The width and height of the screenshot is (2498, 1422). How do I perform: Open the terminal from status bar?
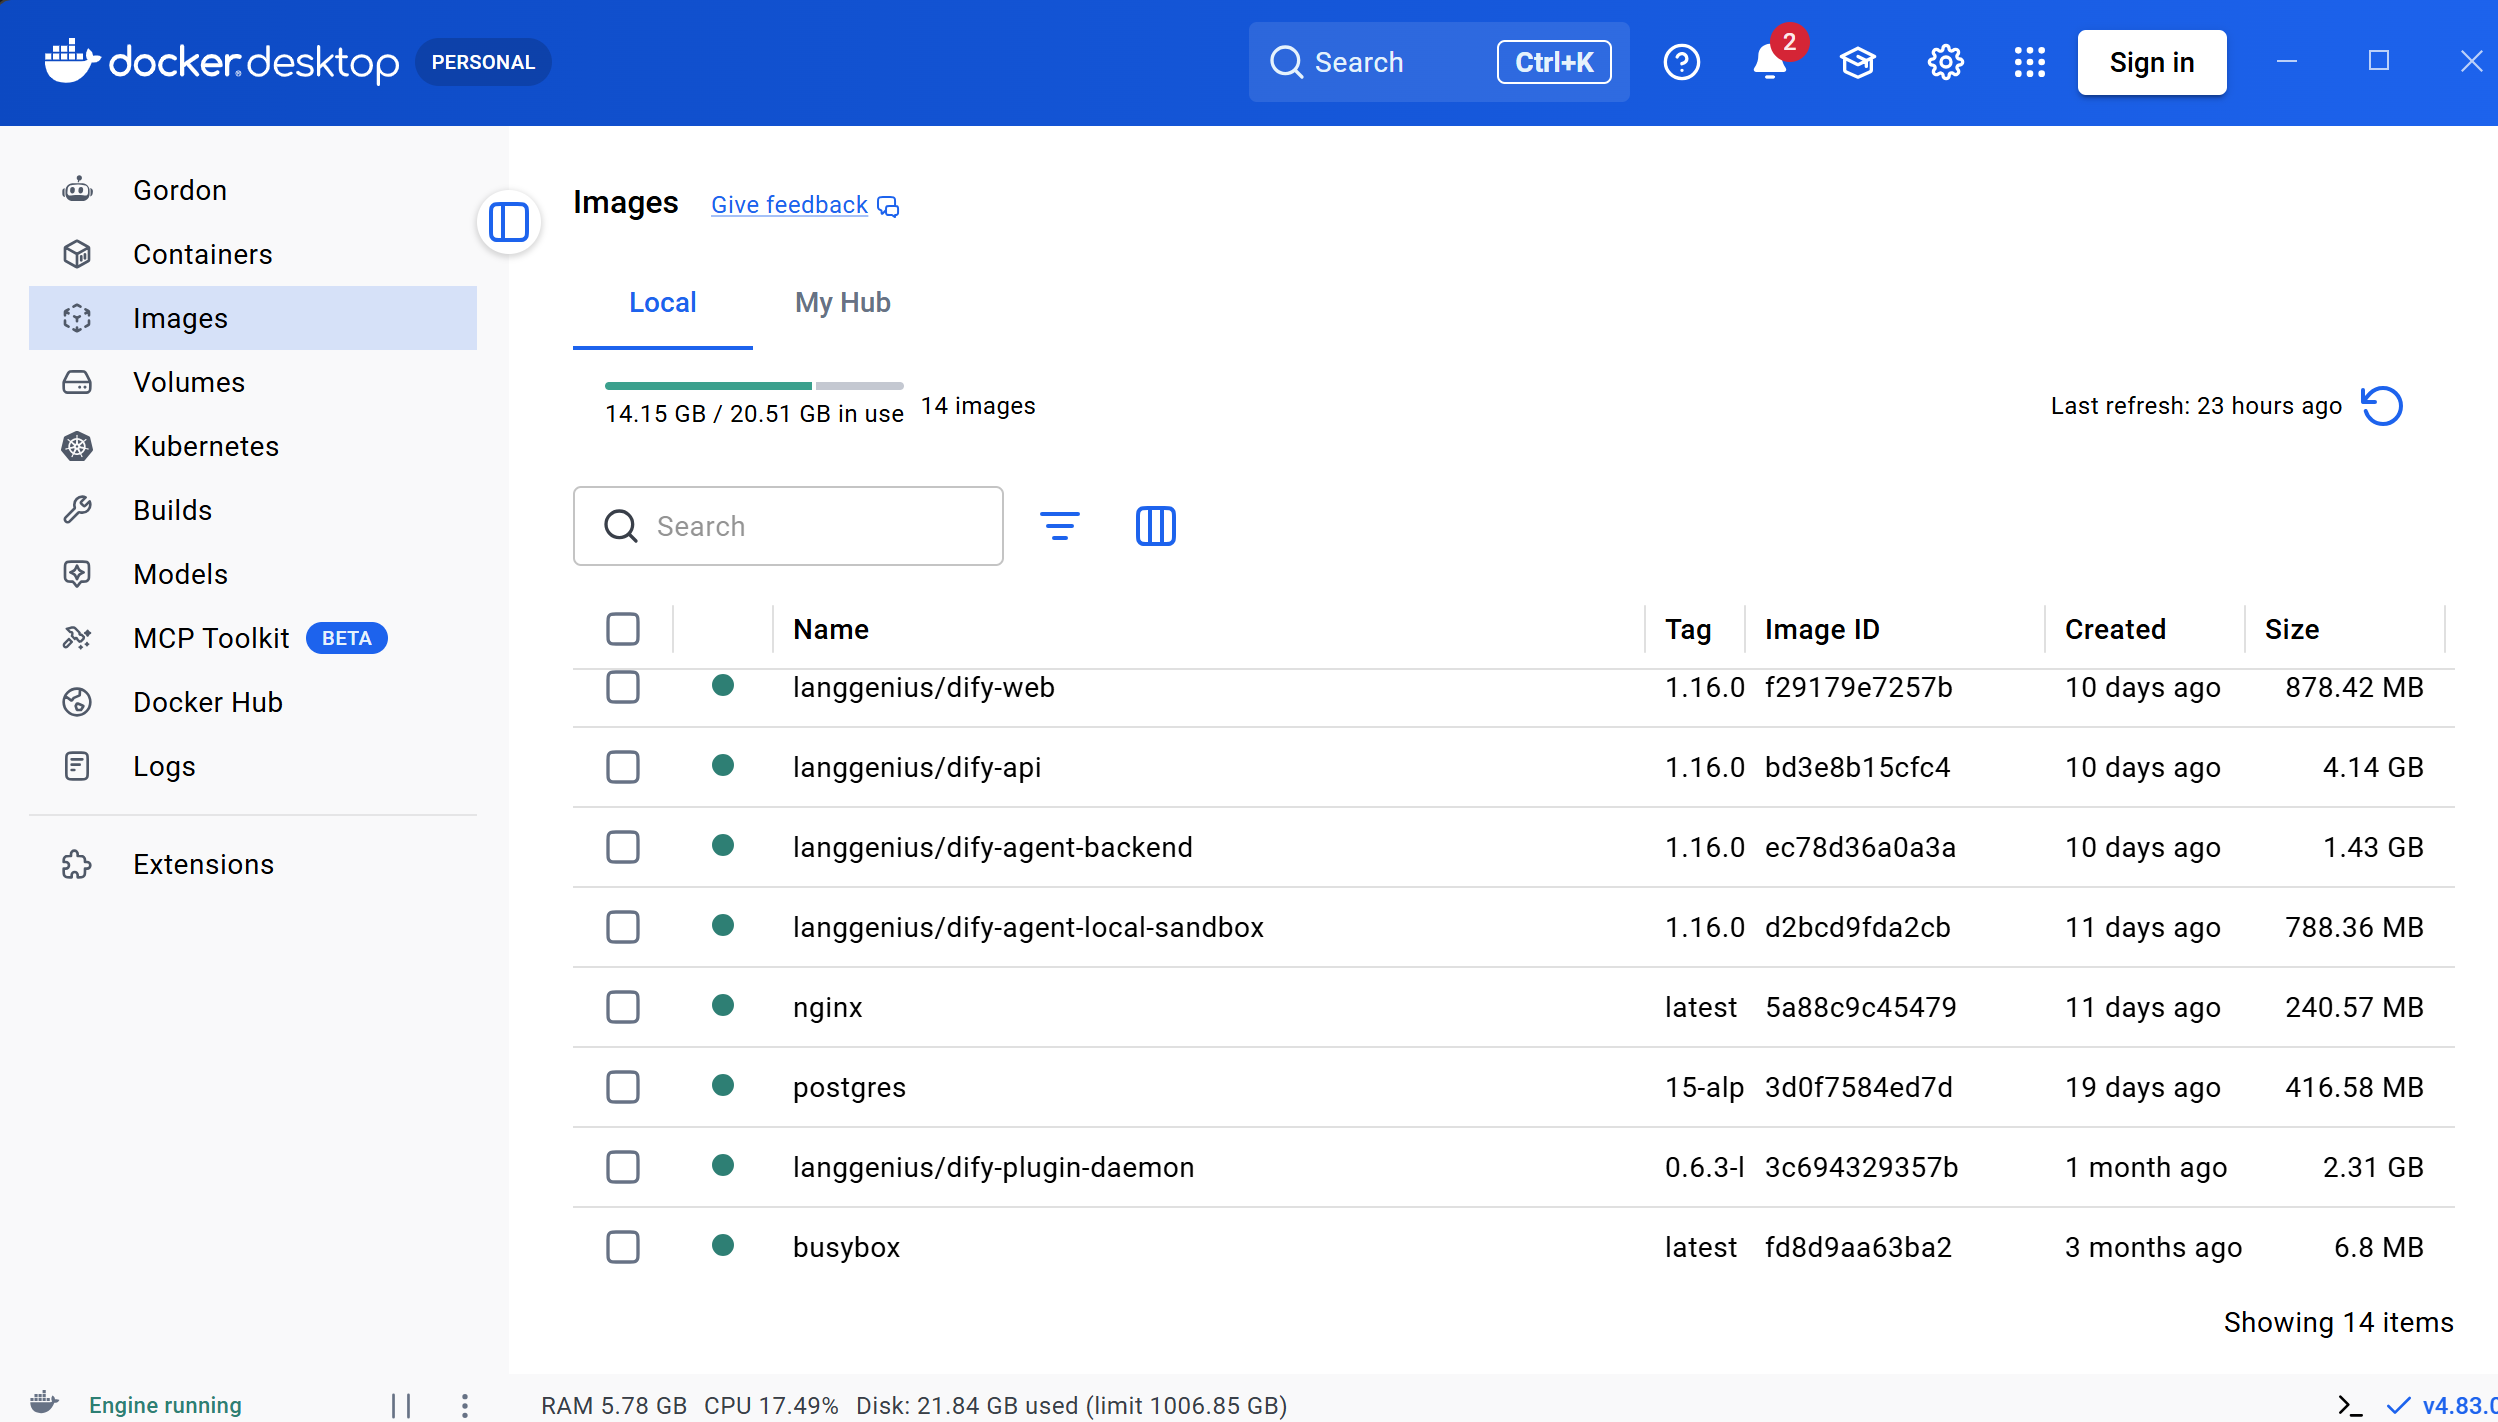(x=2350, y=1405)
